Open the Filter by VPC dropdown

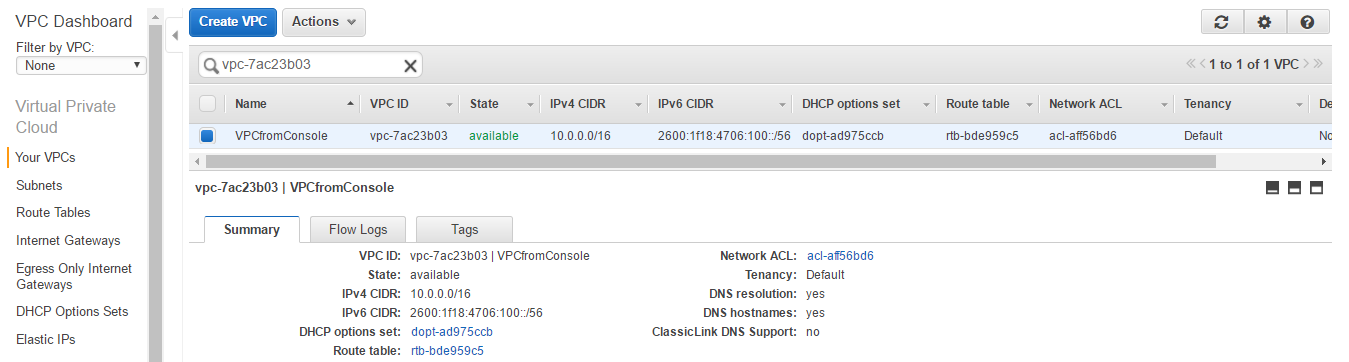81,65
